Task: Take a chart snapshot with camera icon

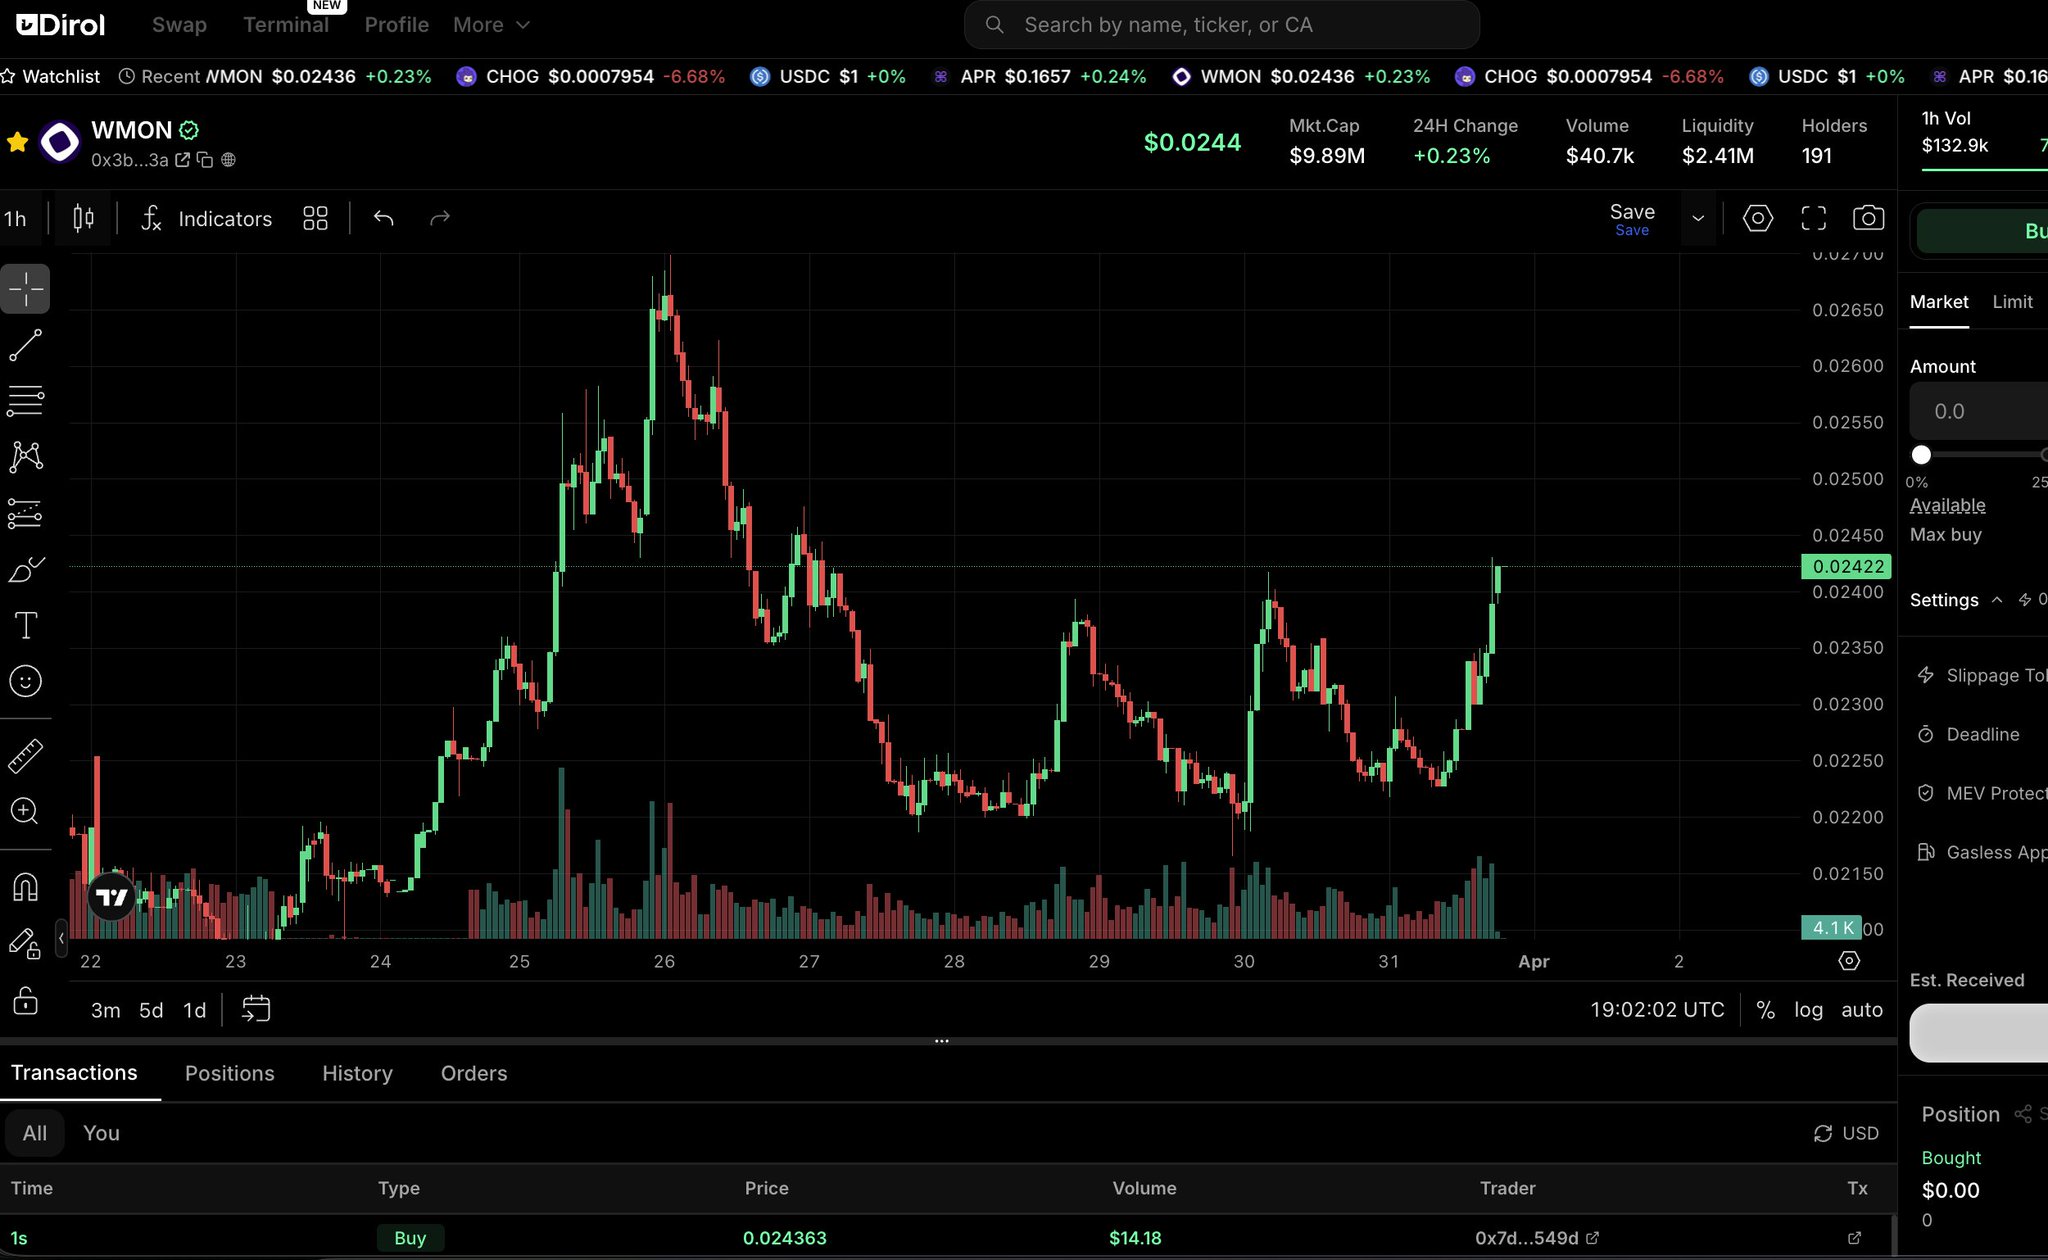Action: pyautogui.click(x=1868, y=218)
